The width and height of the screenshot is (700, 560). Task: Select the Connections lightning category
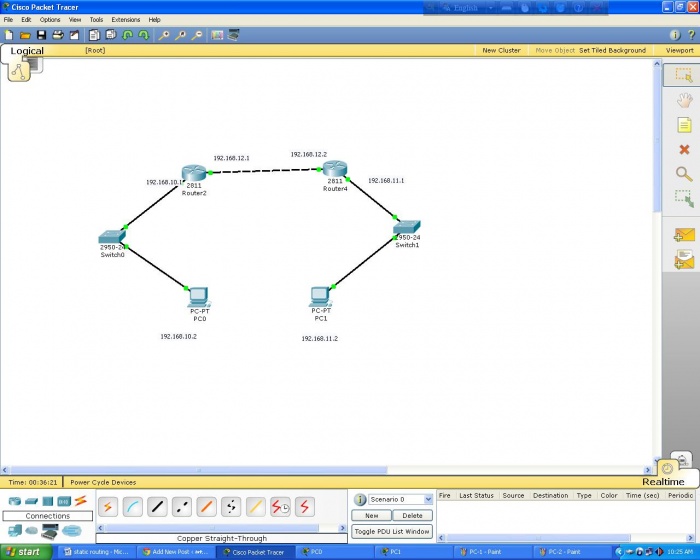pos(80,501)
